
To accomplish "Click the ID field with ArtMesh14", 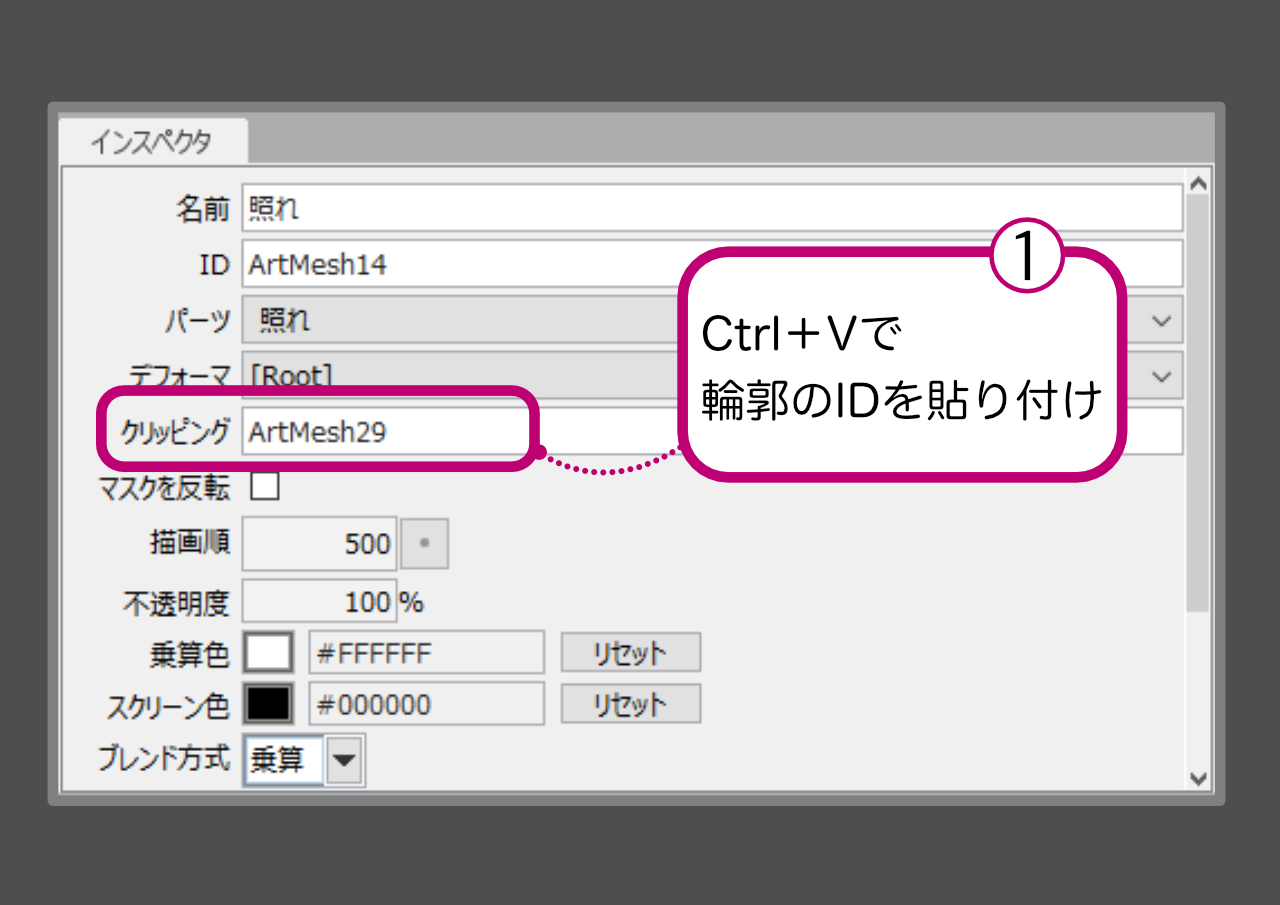I will [x=712, y=264].
